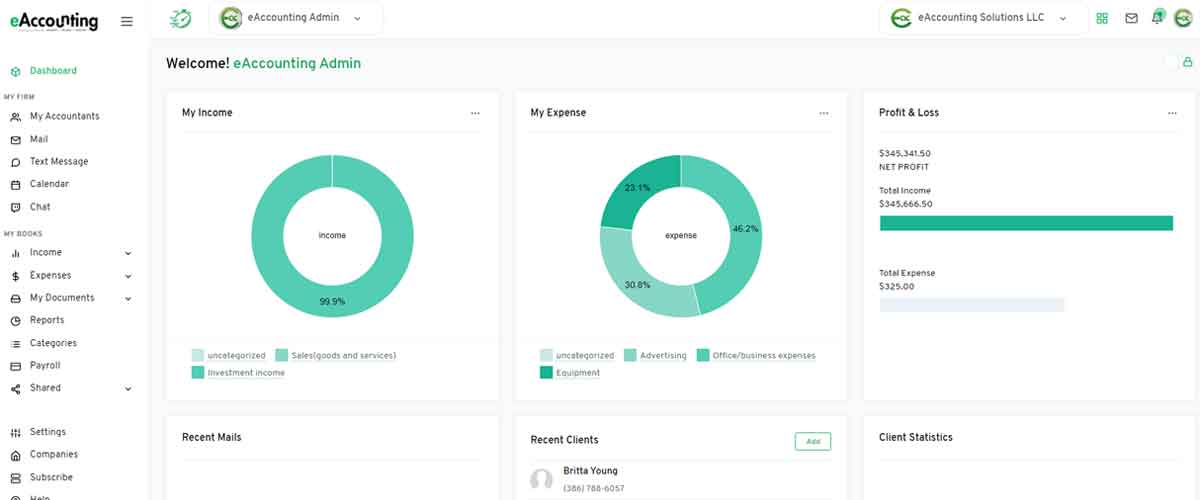Open the profile avatar at top right
The width and height of the screenshot is (1200, 500).
pos(1183,18)
